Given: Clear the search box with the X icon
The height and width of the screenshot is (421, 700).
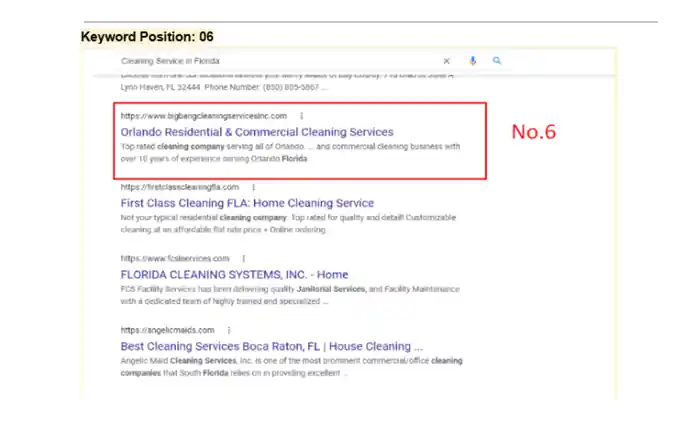Looking at the screenshot, I should tap(446, 61).
